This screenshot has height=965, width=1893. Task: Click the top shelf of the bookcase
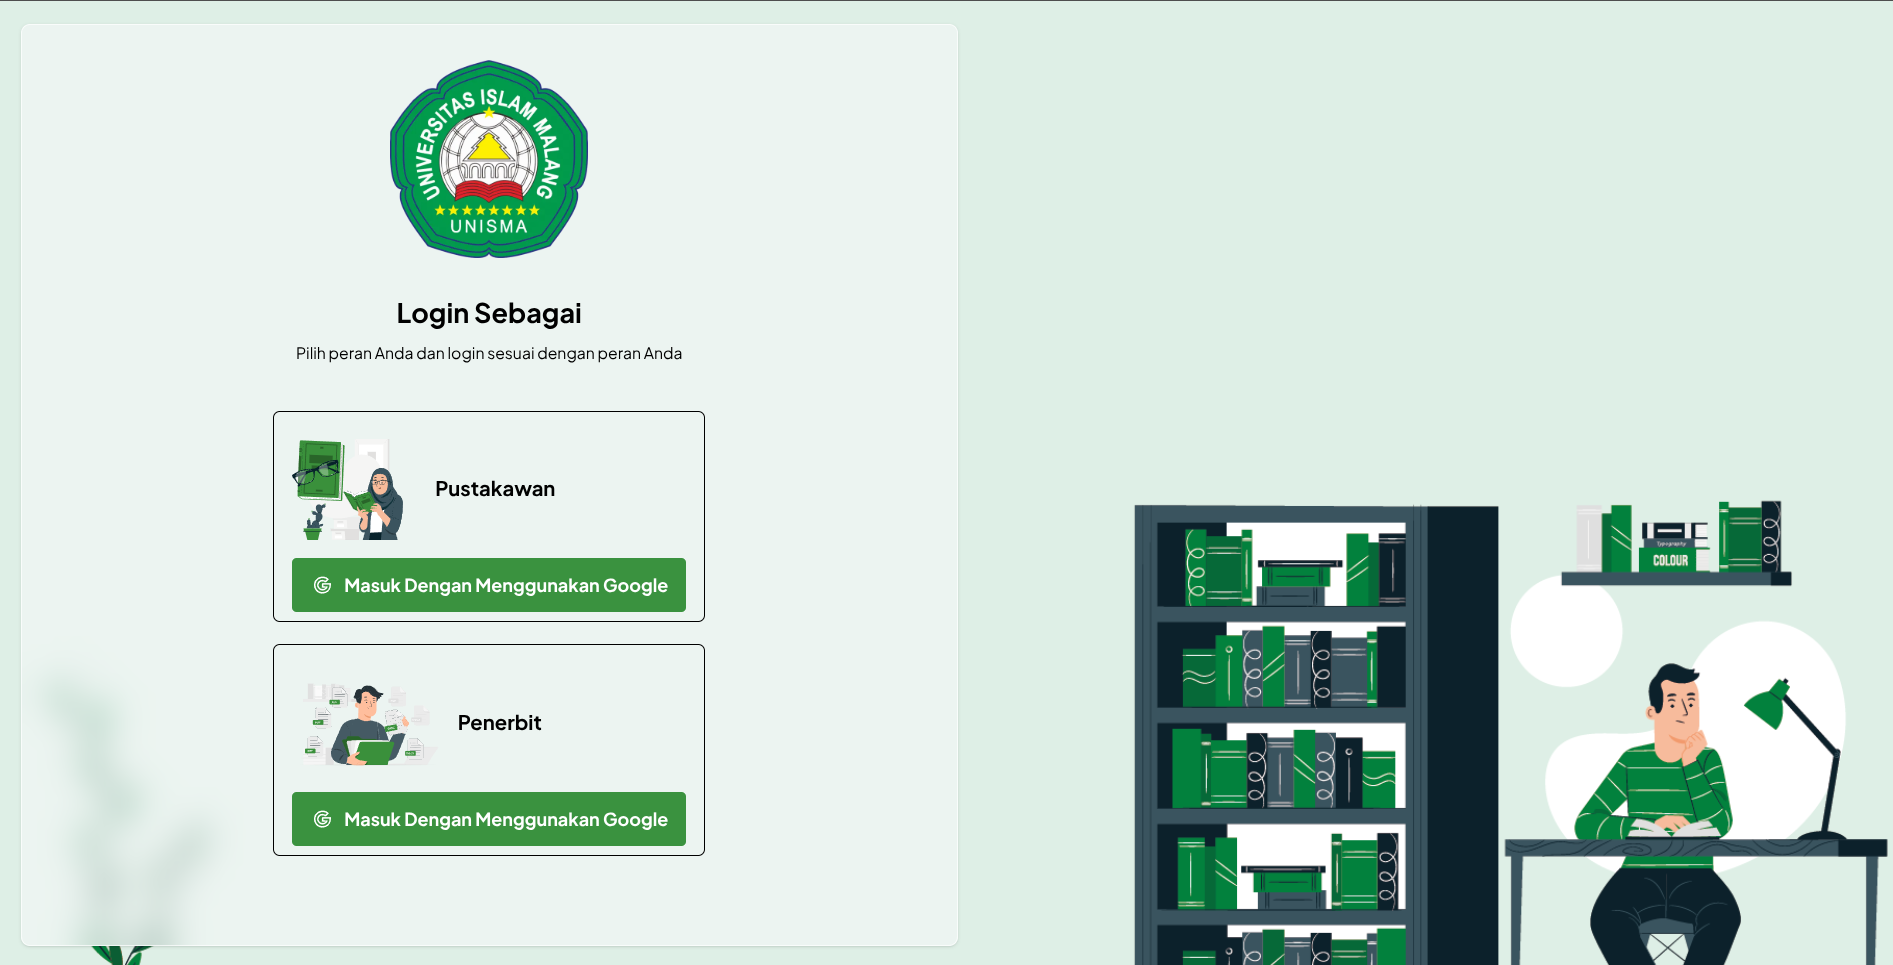coord(1281,564)
